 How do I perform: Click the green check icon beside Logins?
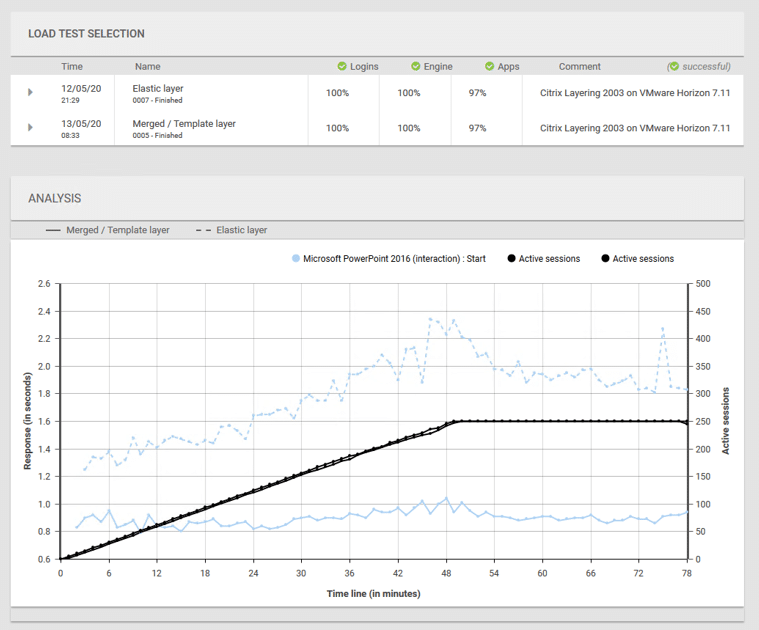pyautogui.click(x=342, y=66)
